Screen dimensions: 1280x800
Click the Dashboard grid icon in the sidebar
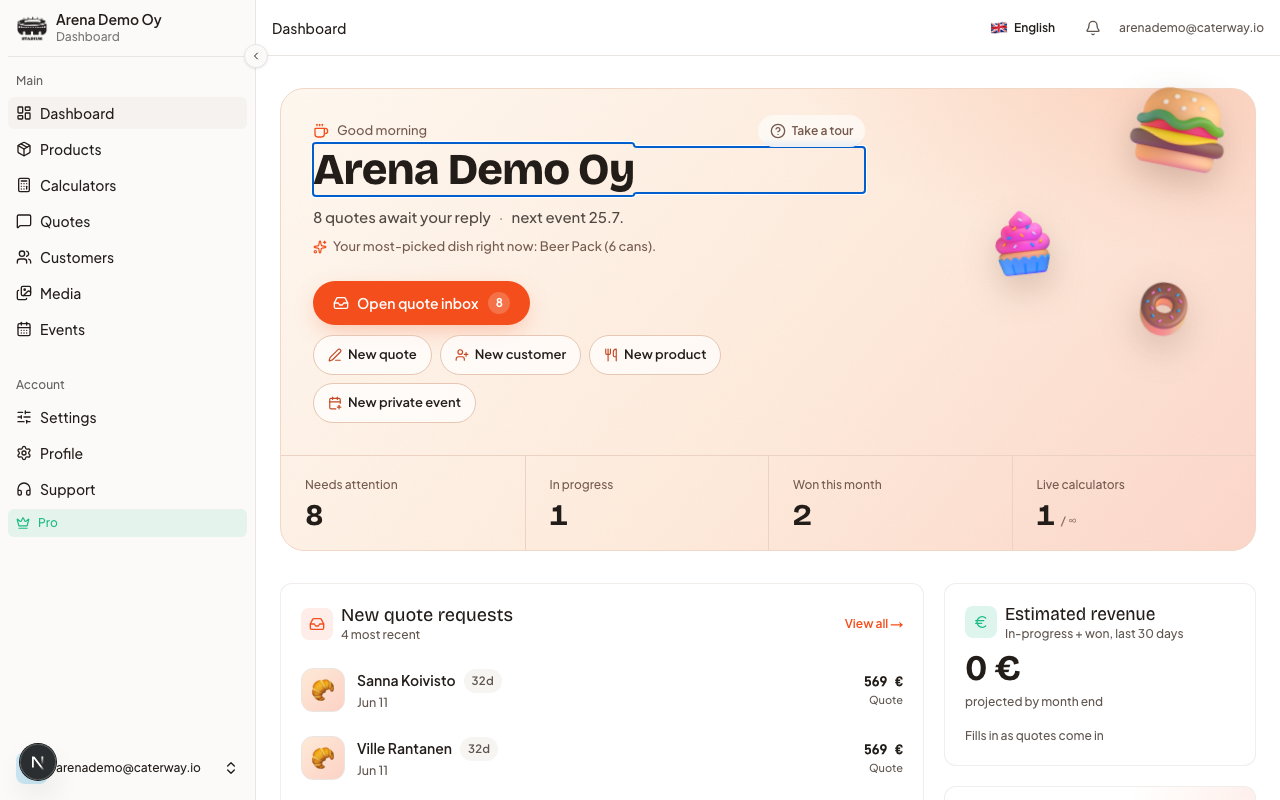[24, 113]
